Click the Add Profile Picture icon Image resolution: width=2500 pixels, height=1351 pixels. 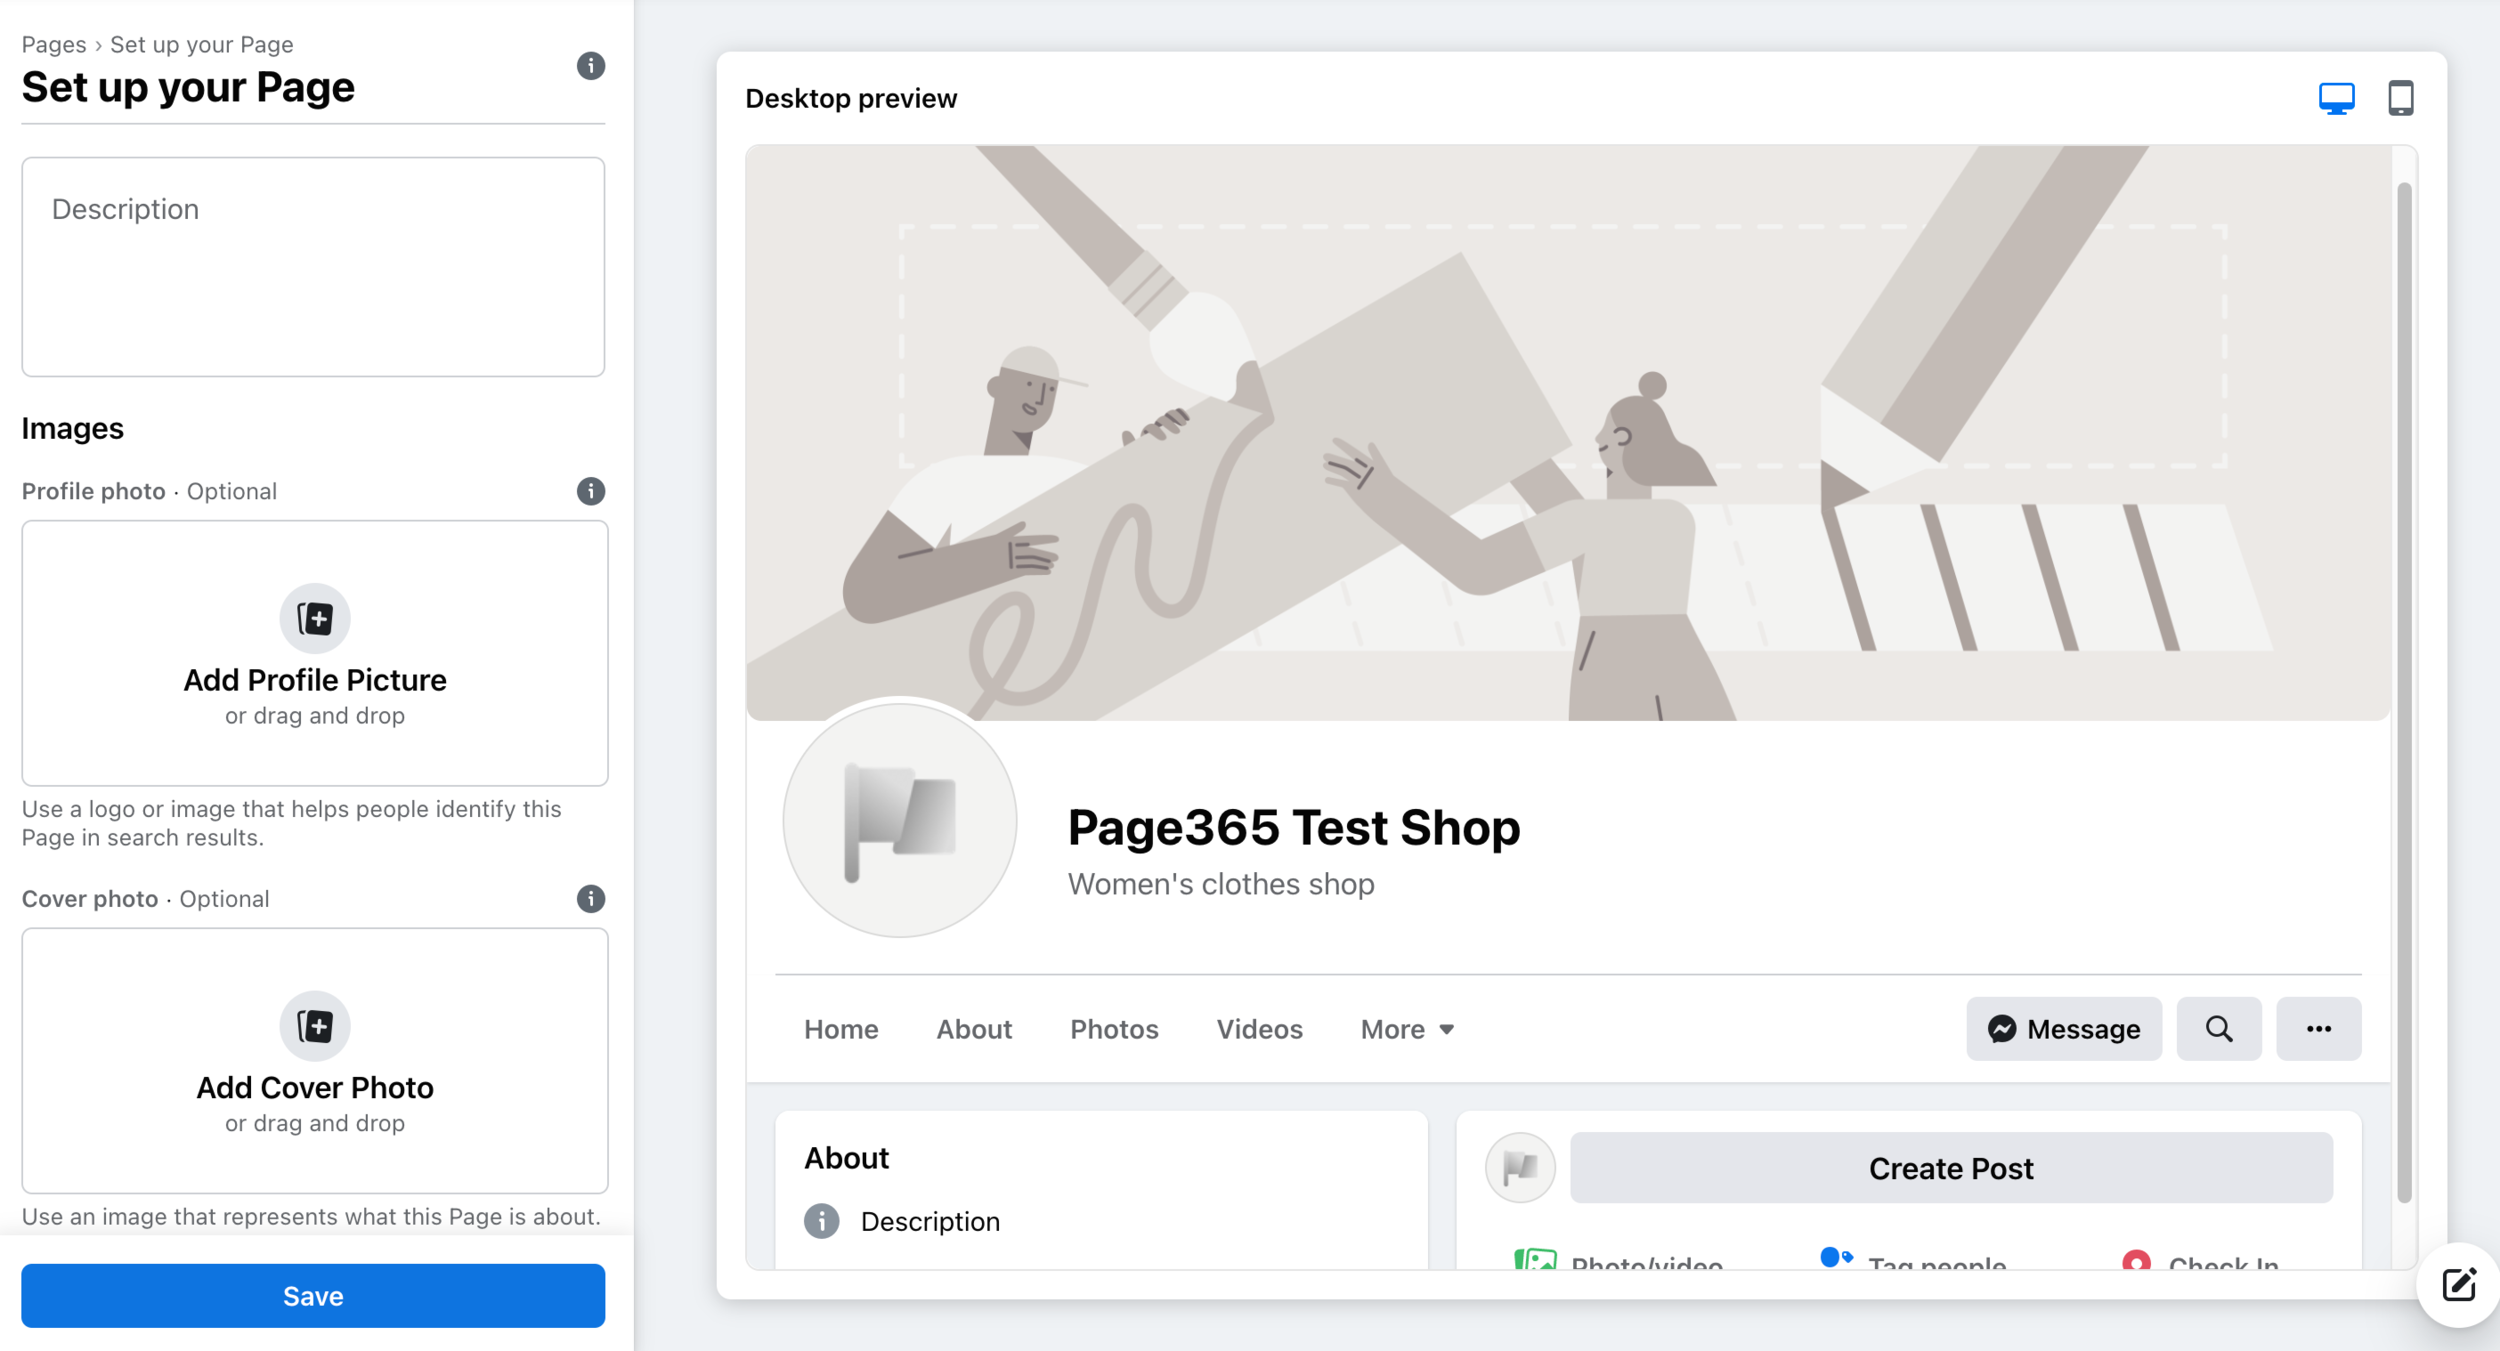tap(315, 618)
